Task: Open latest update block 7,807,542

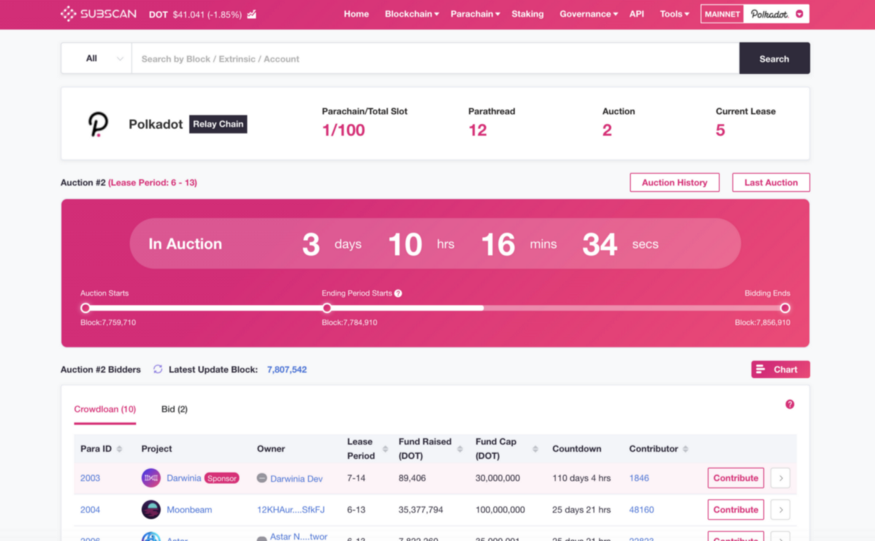Action: pyautogui.click(x=287, y=369)
